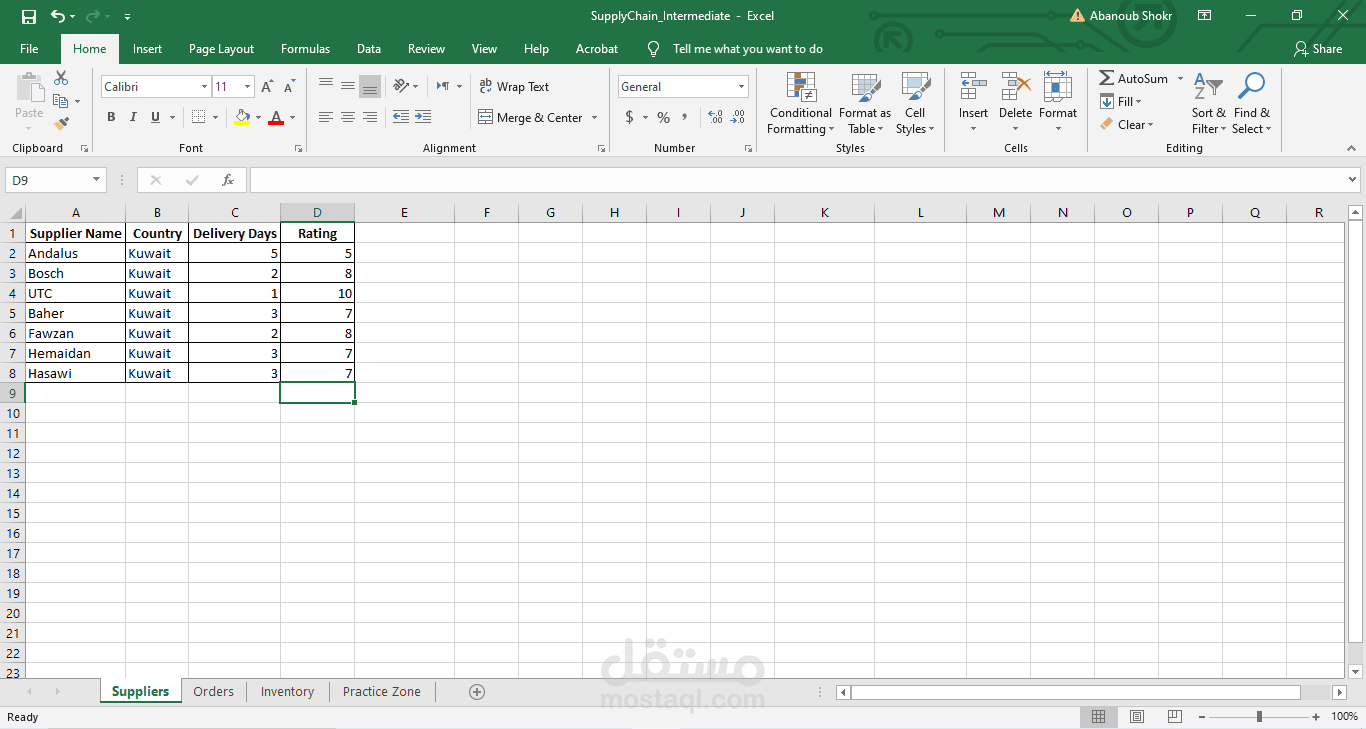Screen dimensions: 1366x729
Task: Toggle Bold formatting
Action: click(111, 117)
